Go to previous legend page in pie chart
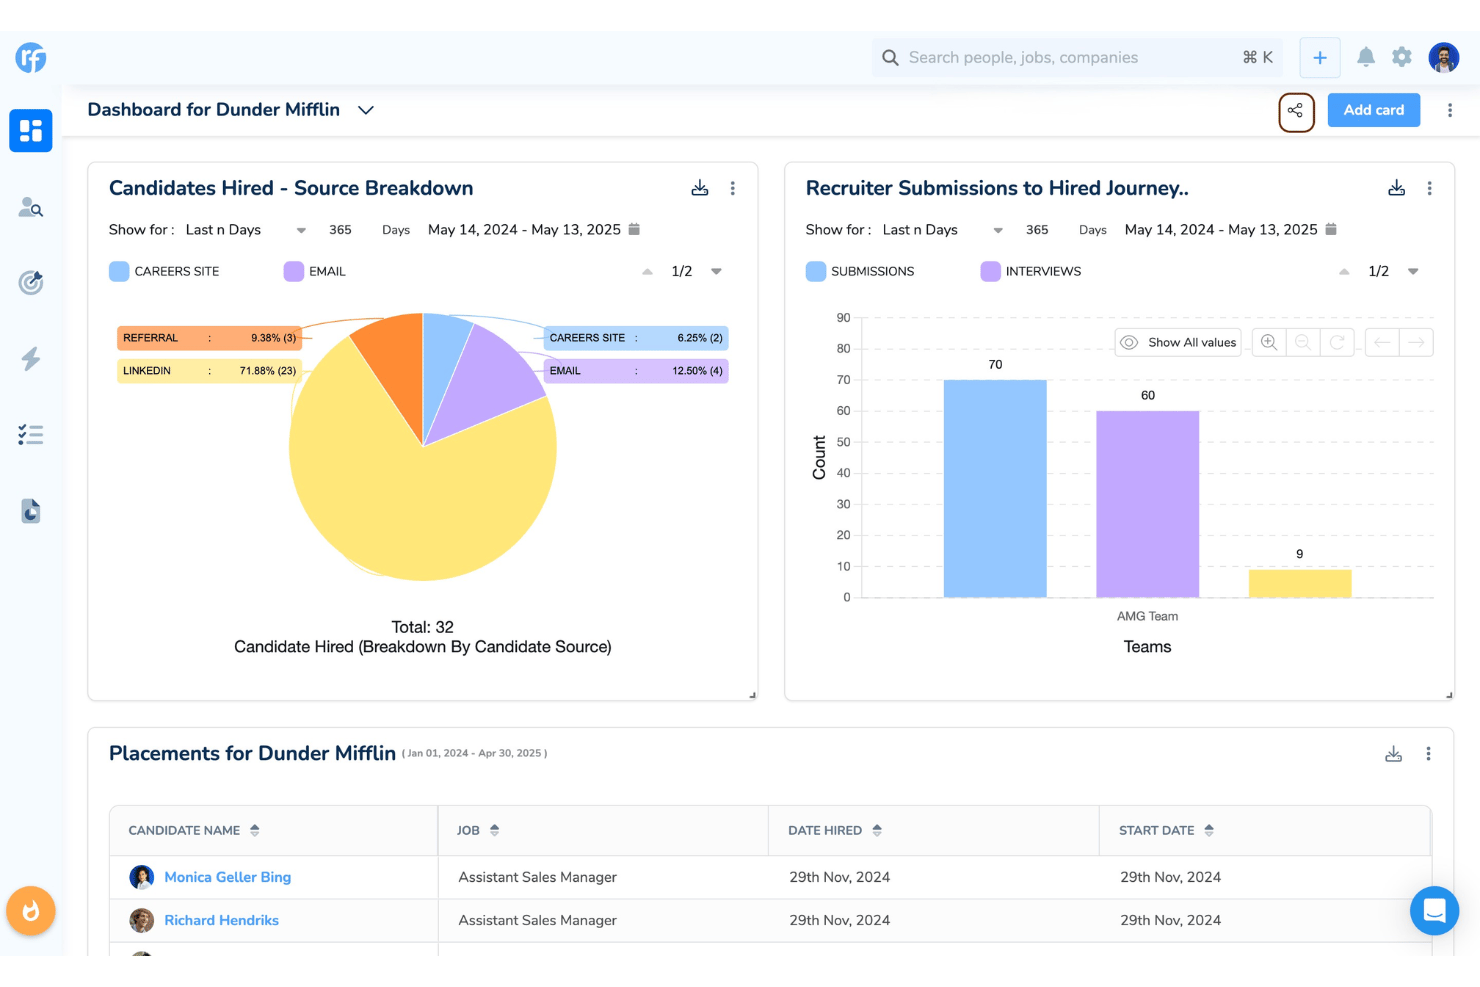 point(647,271)
